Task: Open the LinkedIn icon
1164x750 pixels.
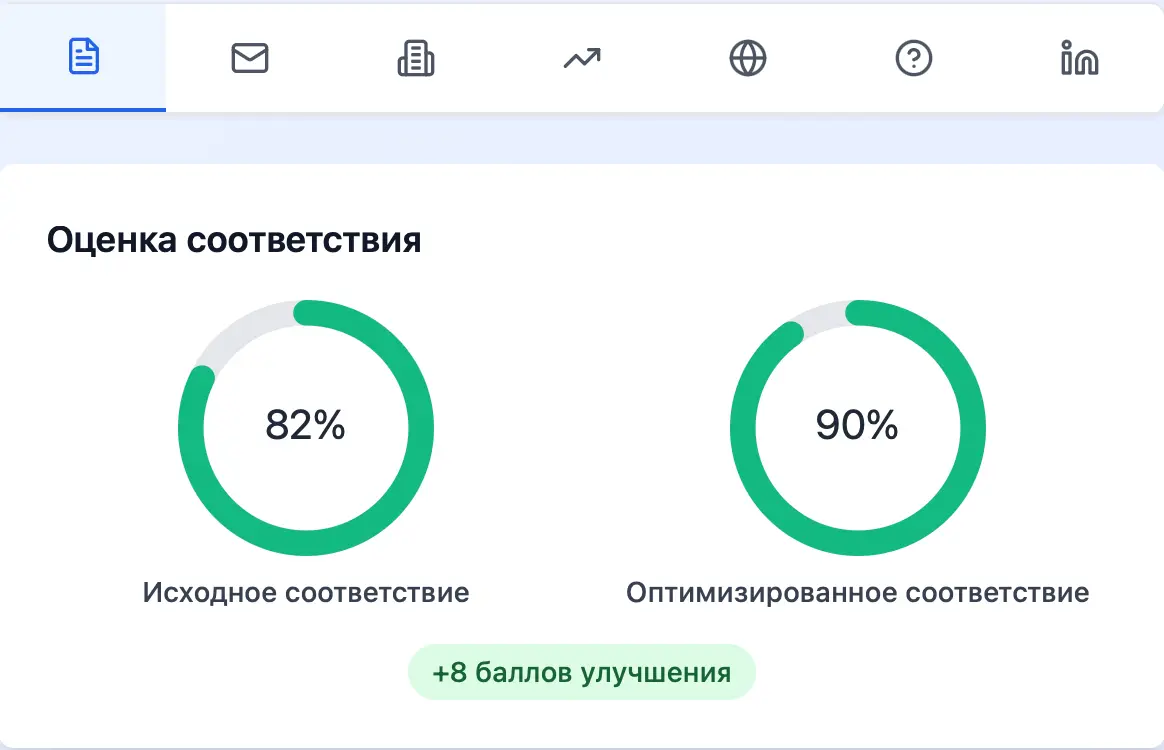Action: 1079,57
